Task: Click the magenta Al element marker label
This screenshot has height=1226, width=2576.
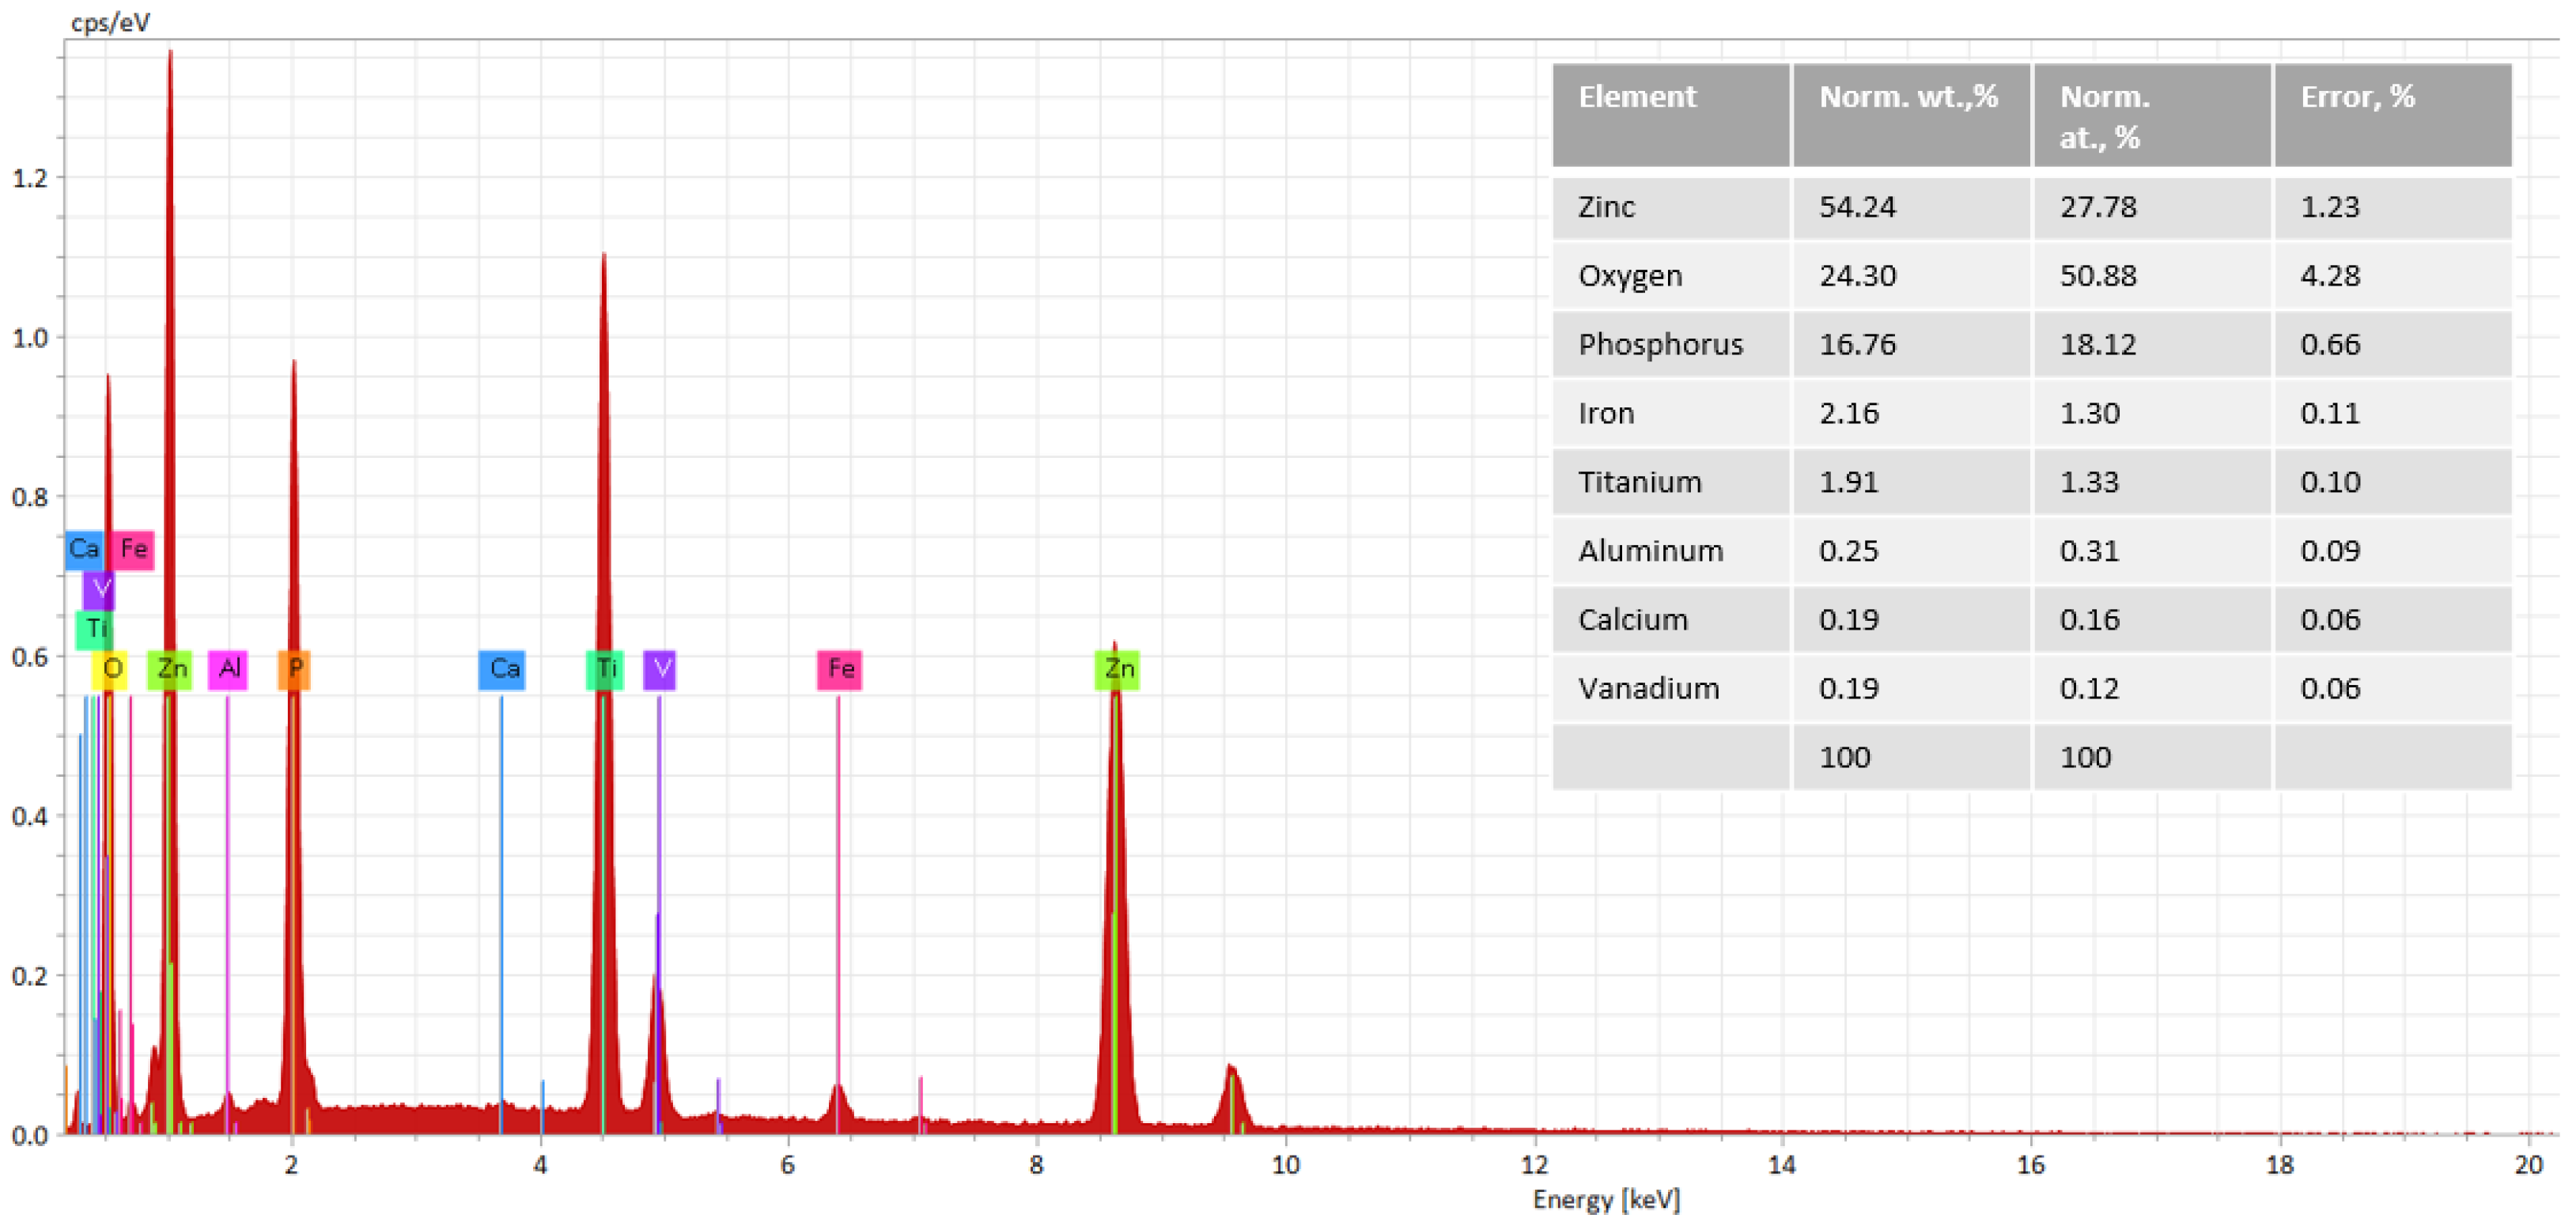Action: click(x=228, y=669)
